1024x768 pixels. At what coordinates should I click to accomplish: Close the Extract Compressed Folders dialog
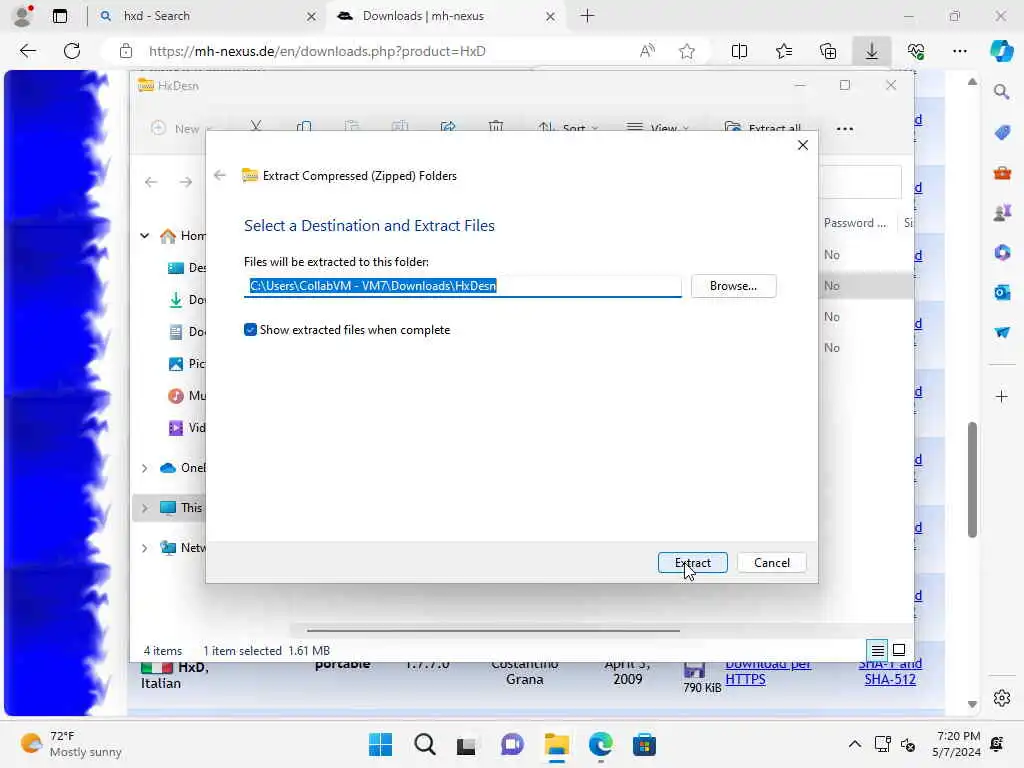click(x=803, y=145)
